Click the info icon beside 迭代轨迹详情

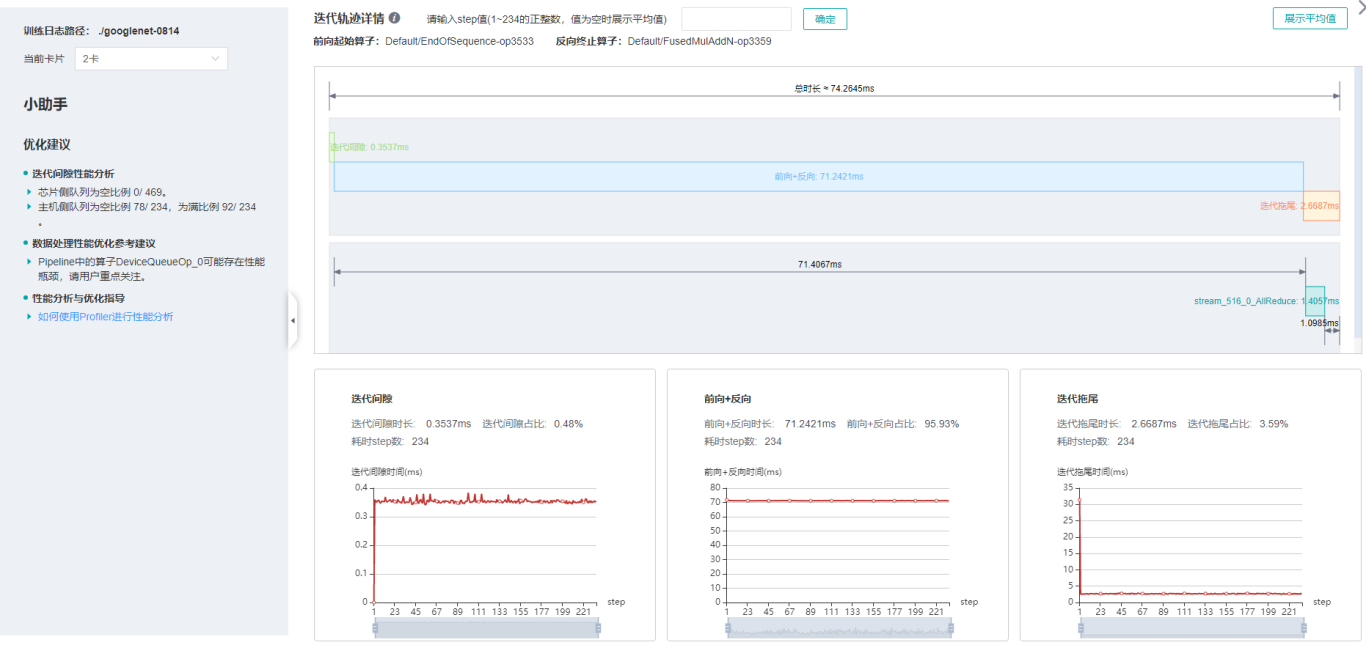[x=395, y=18]
